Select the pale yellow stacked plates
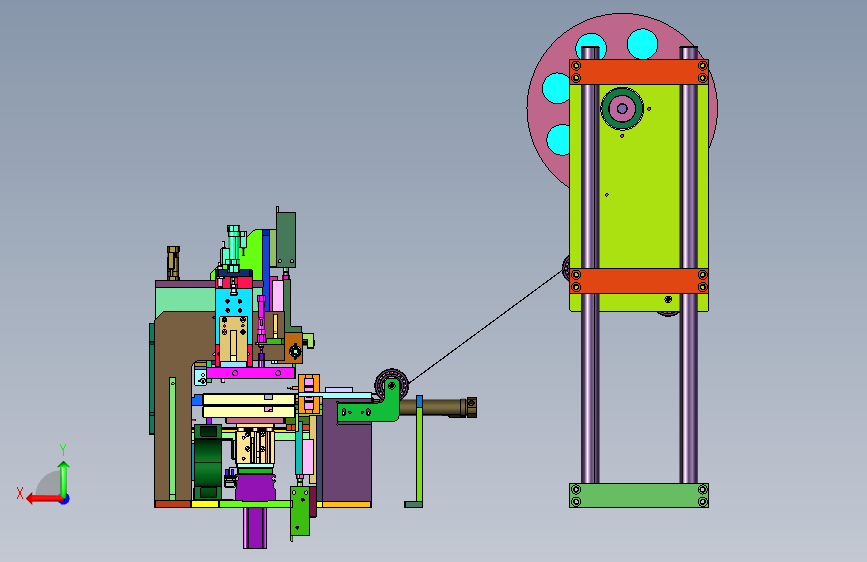Viewport: 867px width, 562px height. [249, 406]
